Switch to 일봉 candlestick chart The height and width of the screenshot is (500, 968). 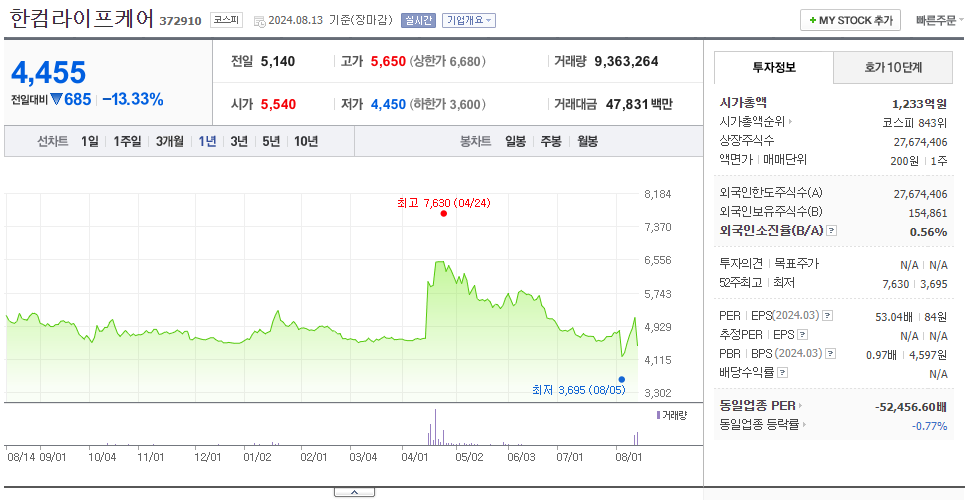point(515,141)
